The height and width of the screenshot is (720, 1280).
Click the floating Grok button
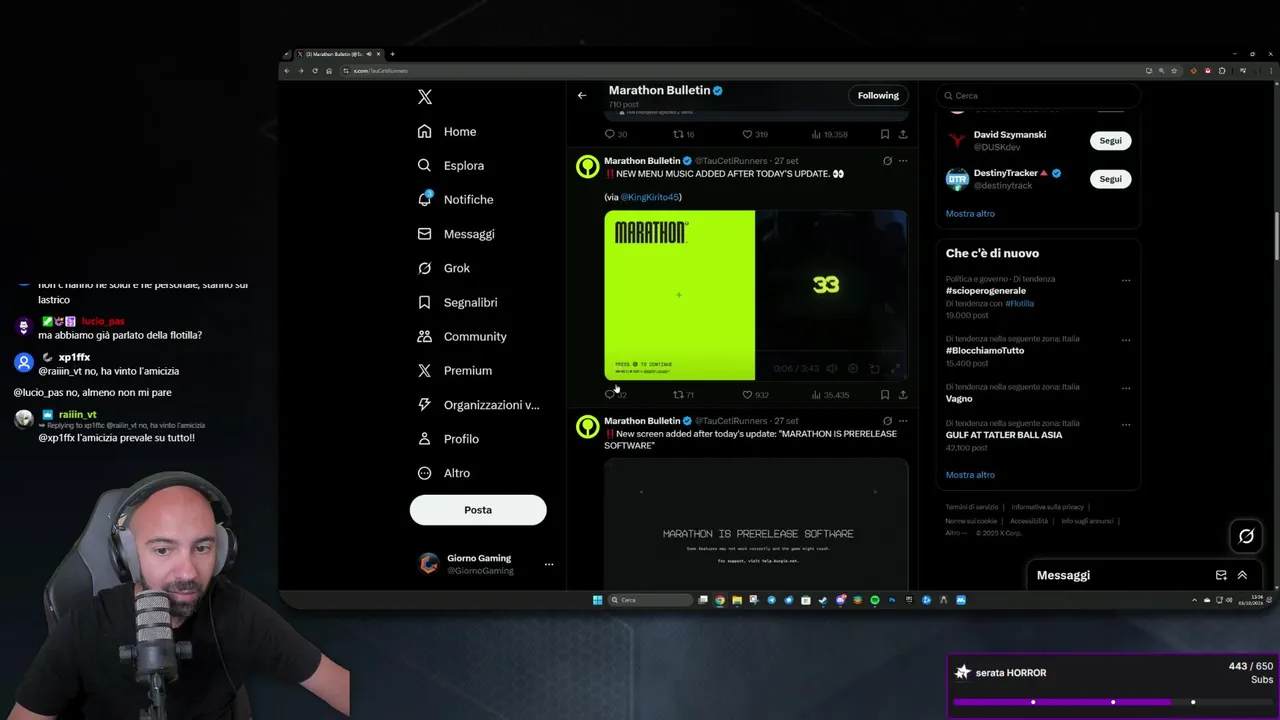point(1246,536)
